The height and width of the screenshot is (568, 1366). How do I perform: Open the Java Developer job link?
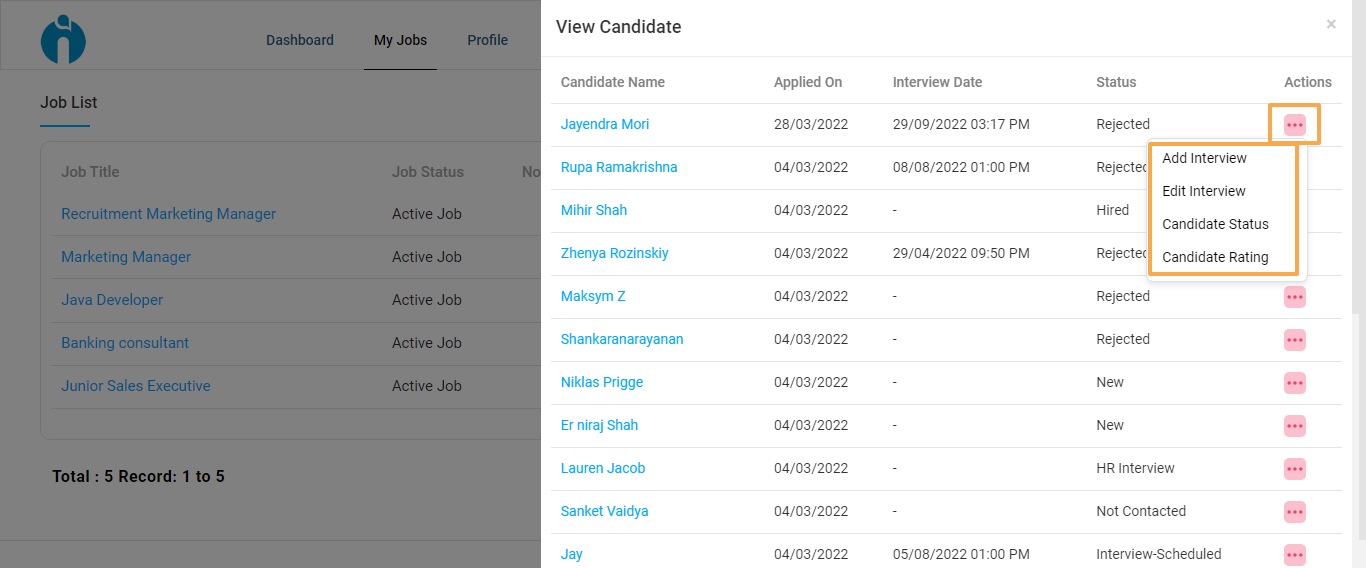112,300
